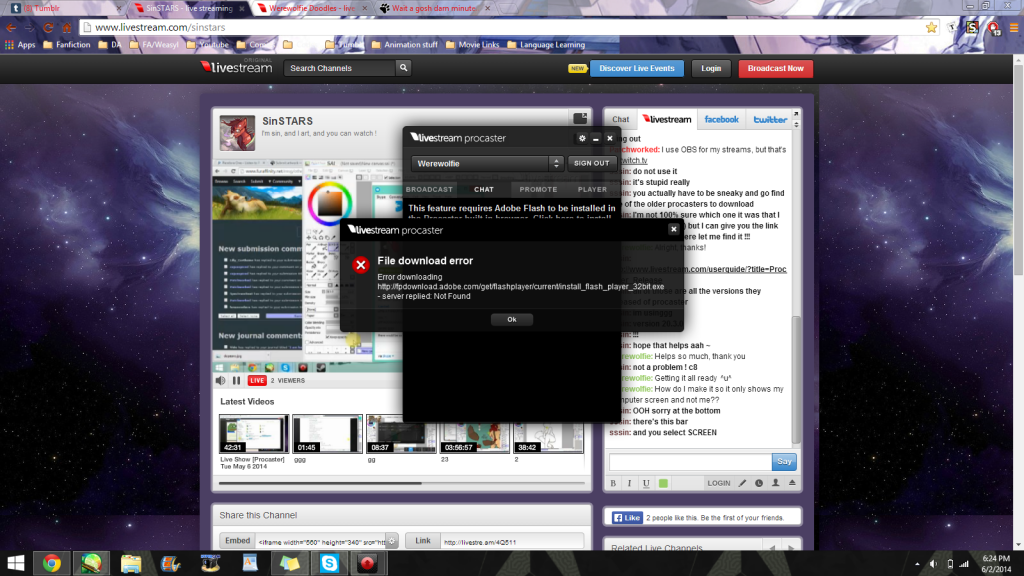Click the Sign Out button
The height and width of the screenshot is (576, 1024).
[590, 163]
